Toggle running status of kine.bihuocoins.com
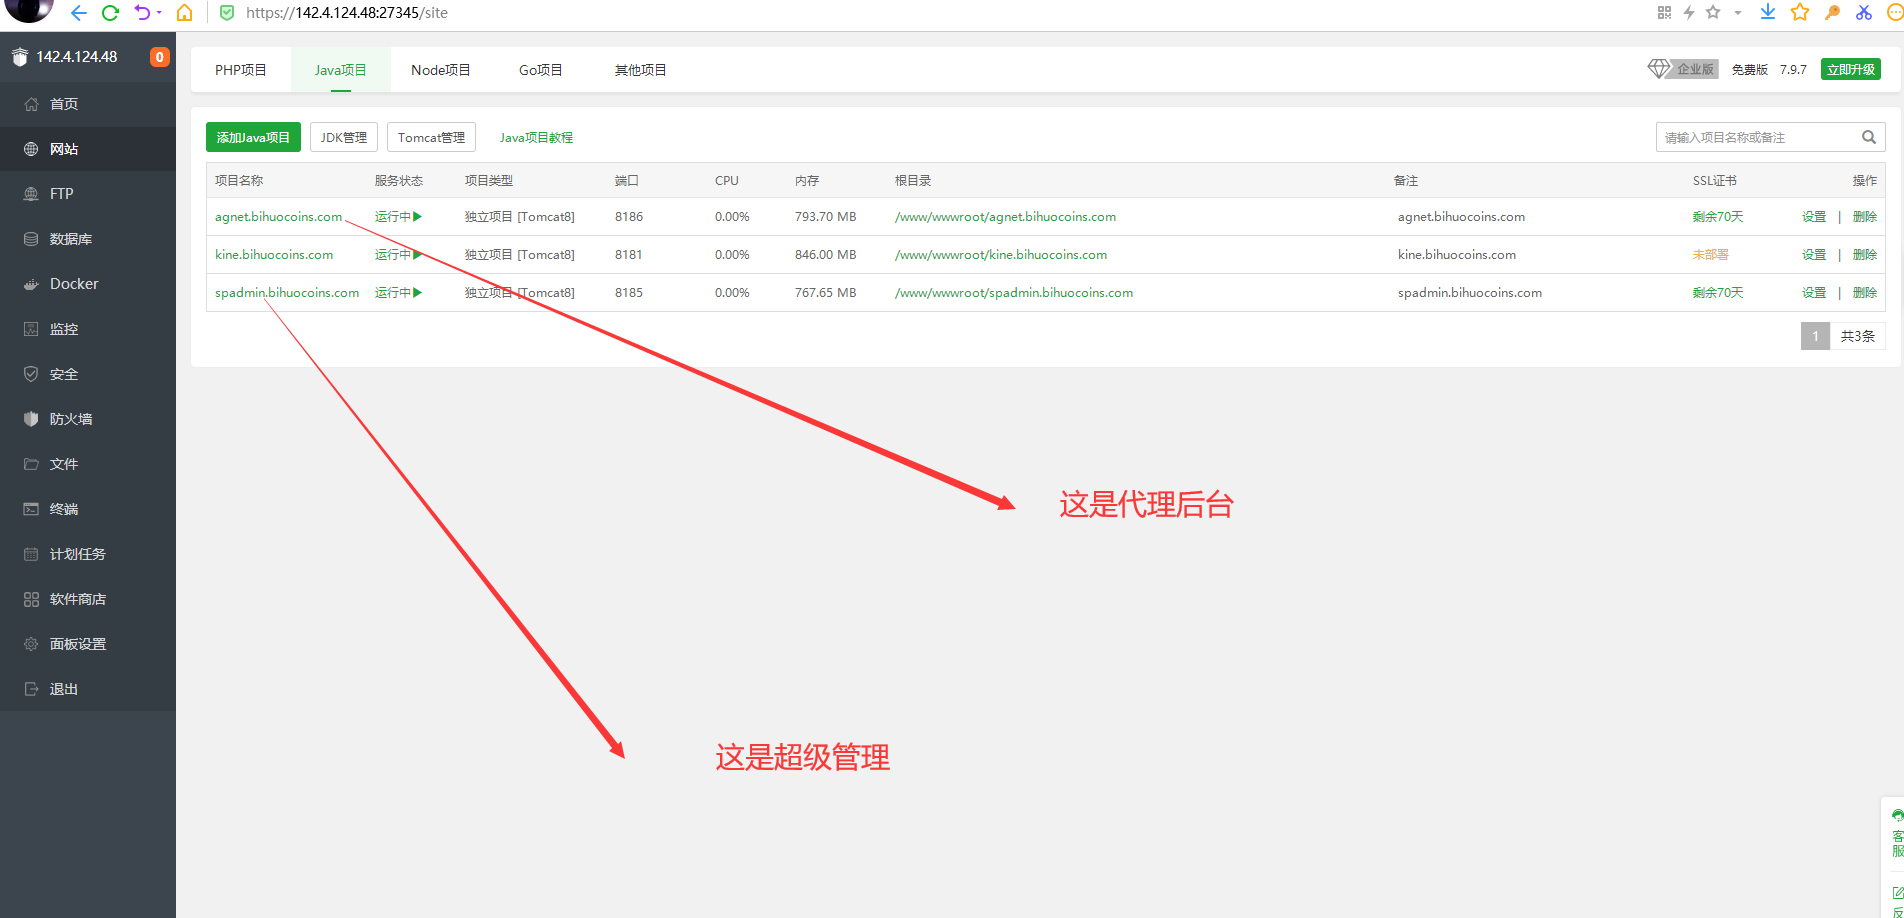The width and height of the screenshot is (1904, 918). [398, 254]
